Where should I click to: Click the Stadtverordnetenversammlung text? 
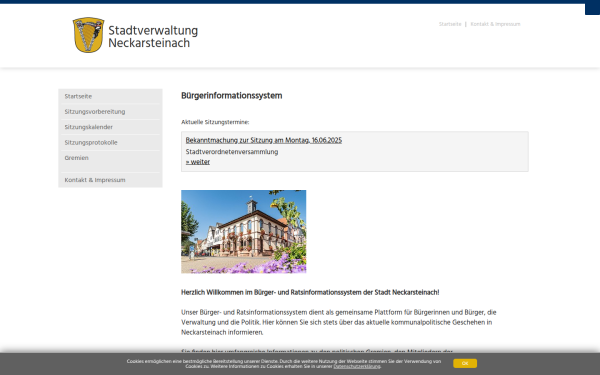click(x=232, y=152)
